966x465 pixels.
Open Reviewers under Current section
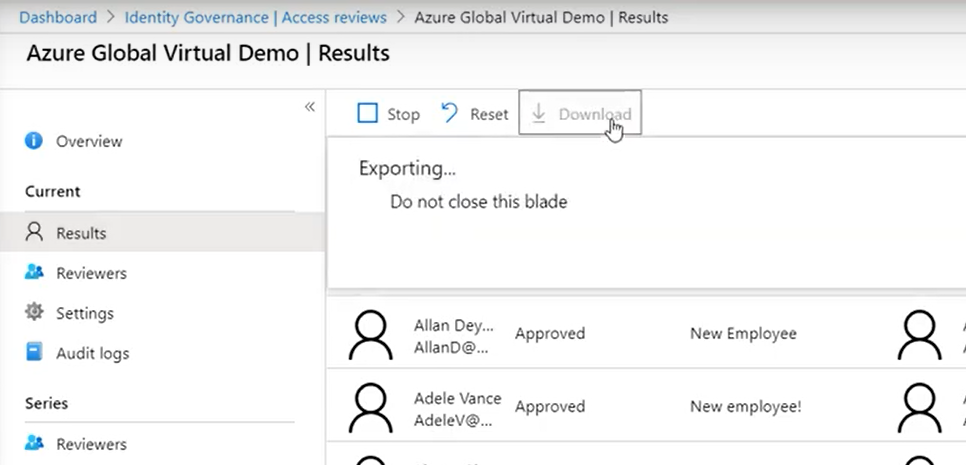[91, 273]
